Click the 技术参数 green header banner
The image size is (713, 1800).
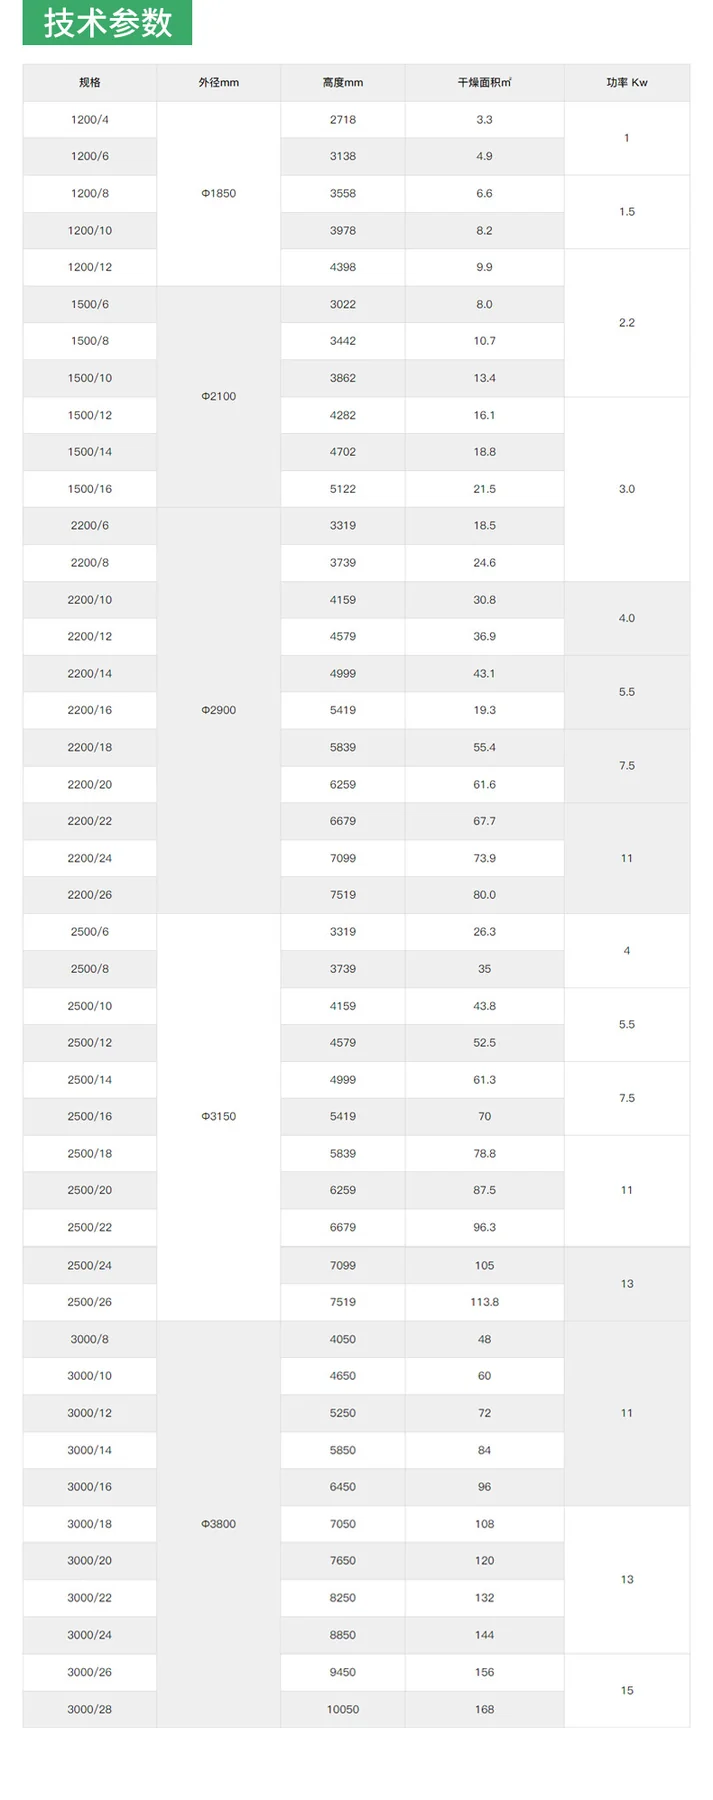[x=107, y=22]
